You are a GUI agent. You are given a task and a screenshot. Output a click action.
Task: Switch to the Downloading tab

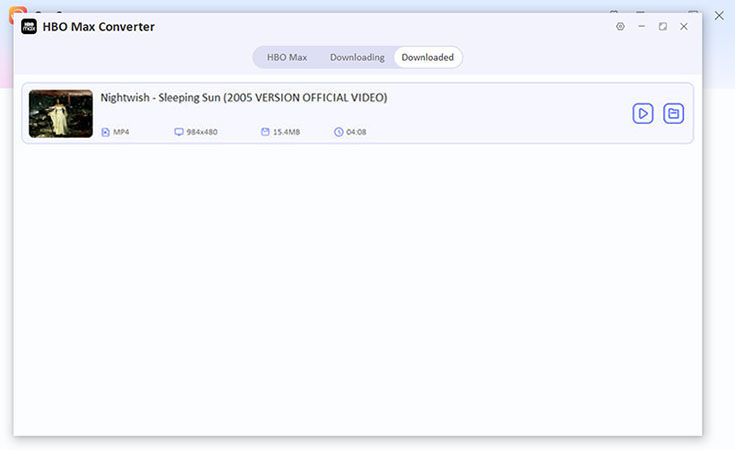point(357,57)
